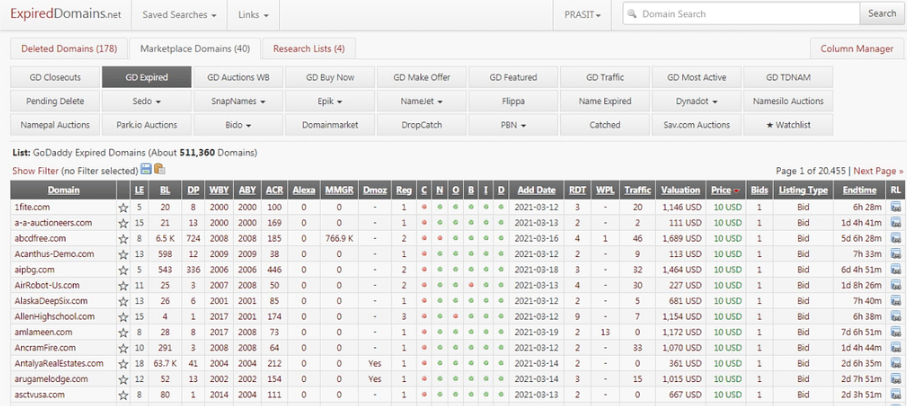
Task: Switch to Marketplace Domains tab
Action: point(195,49)
